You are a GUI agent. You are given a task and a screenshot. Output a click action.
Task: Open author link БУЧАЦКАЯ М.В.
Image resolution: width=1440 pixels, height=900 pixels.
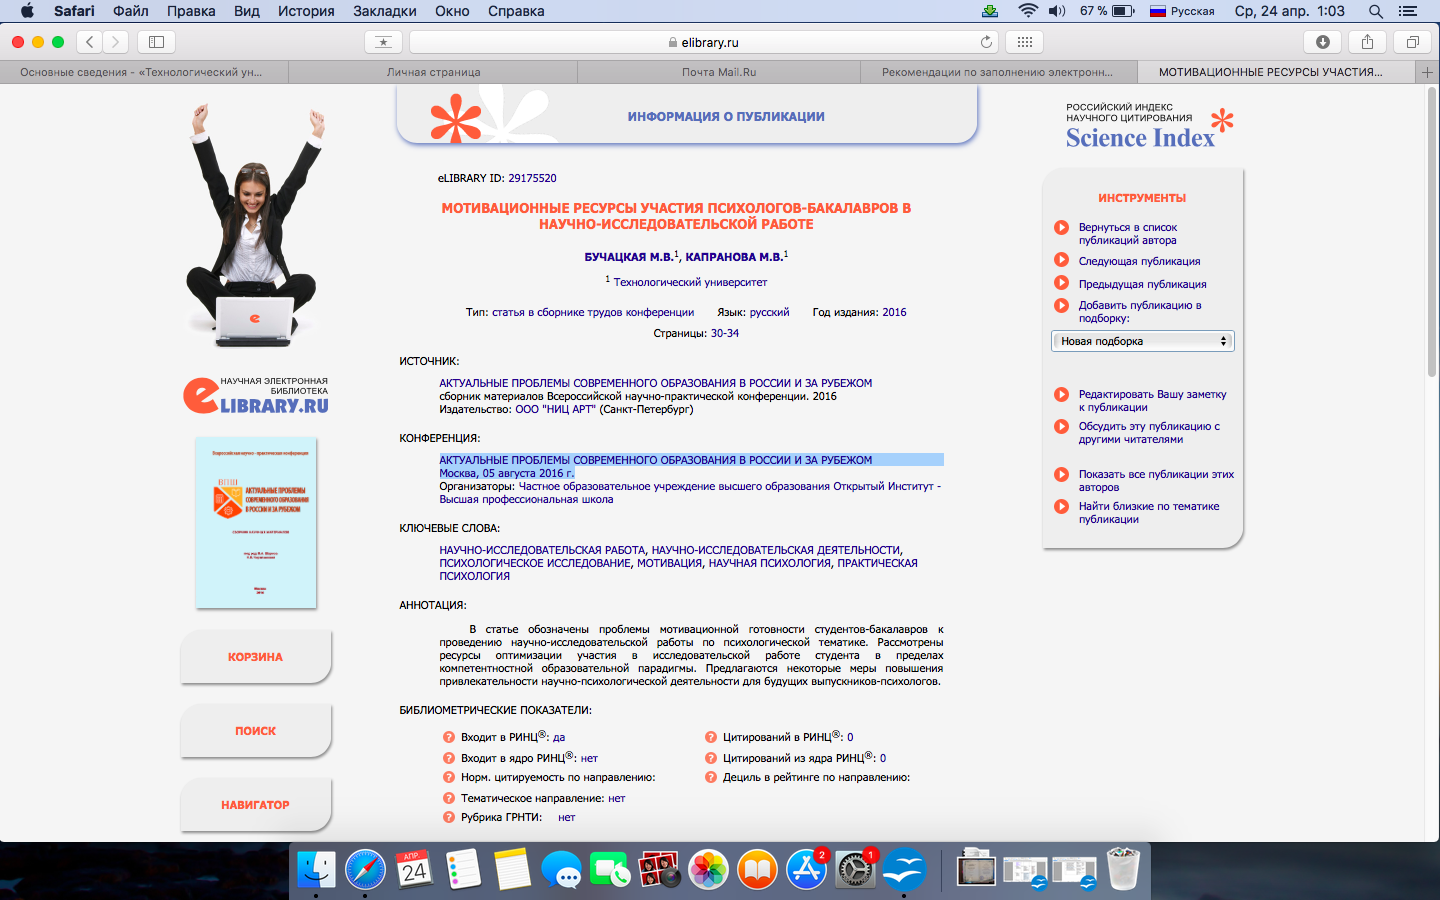pos(628,257)
